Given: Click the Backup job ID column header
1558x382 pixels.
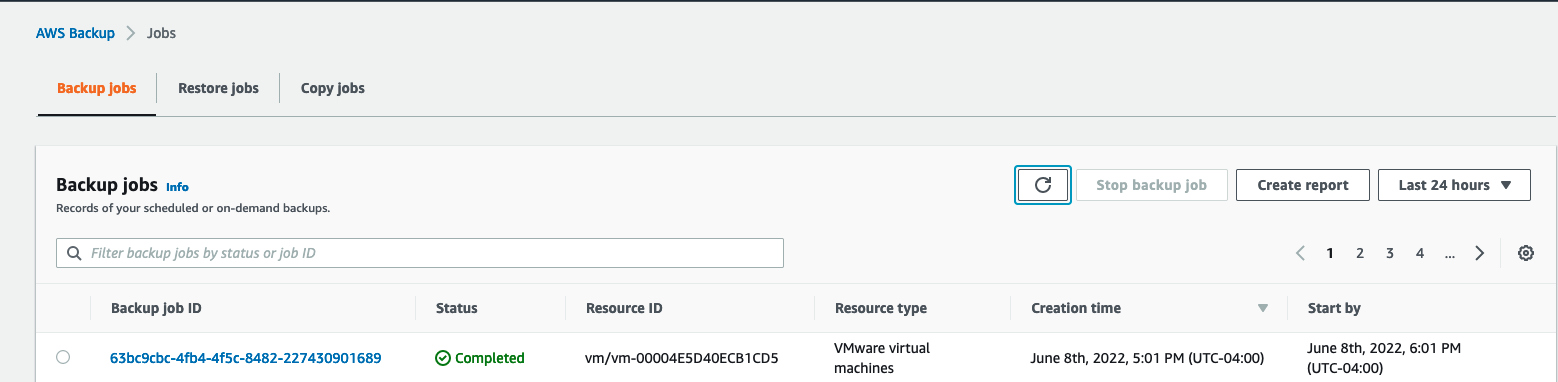Looking at the screenshot, I should click(x=156, y=308).
